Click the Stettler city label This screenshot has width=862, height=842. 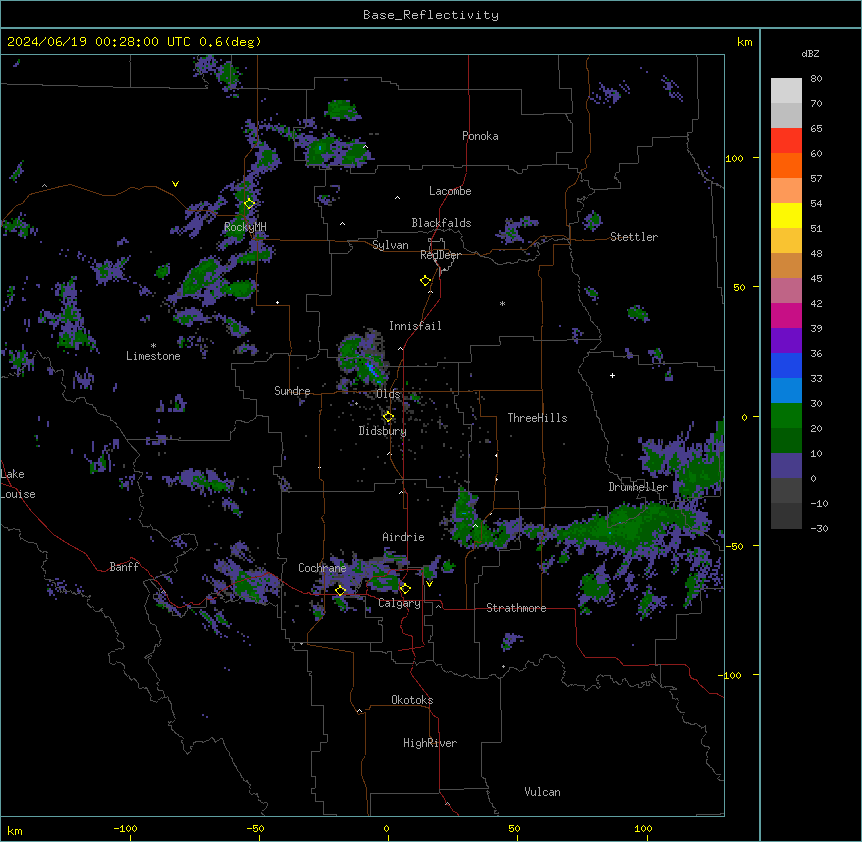634,237
